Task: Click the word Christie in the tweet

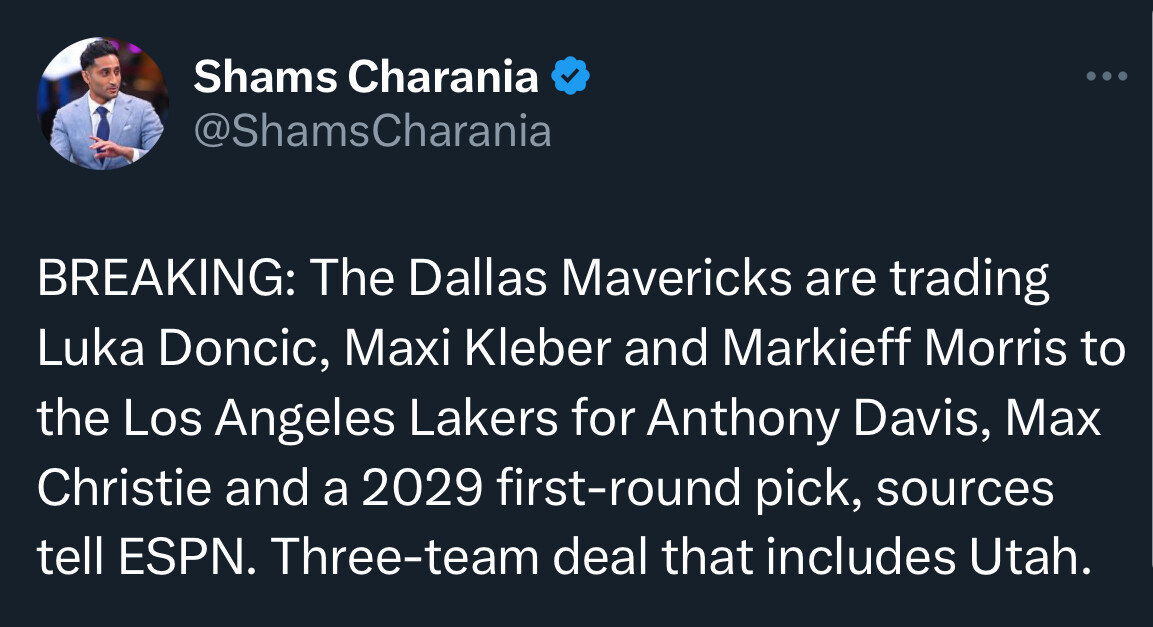Action: coord(125,489)
